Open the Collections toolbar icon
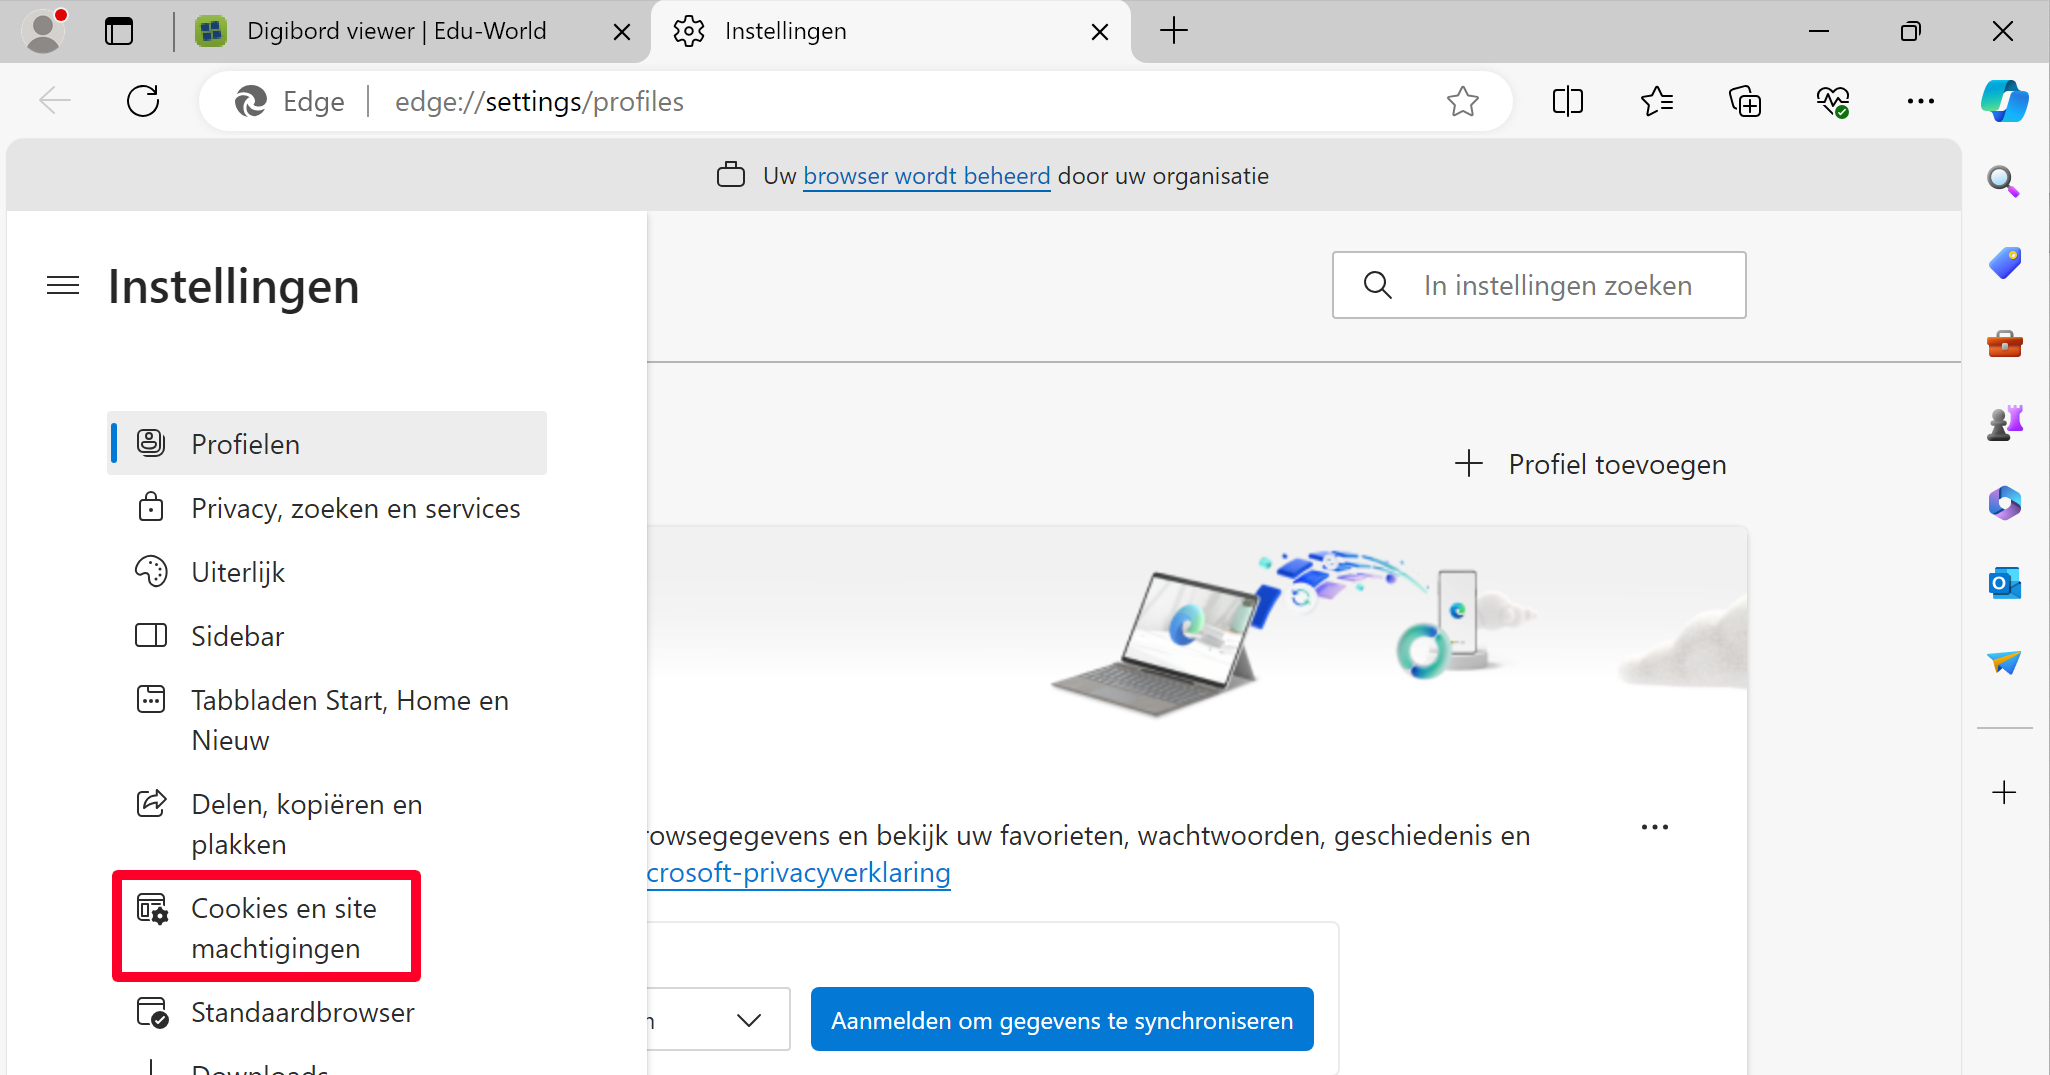 click(x=1744, y=101)
